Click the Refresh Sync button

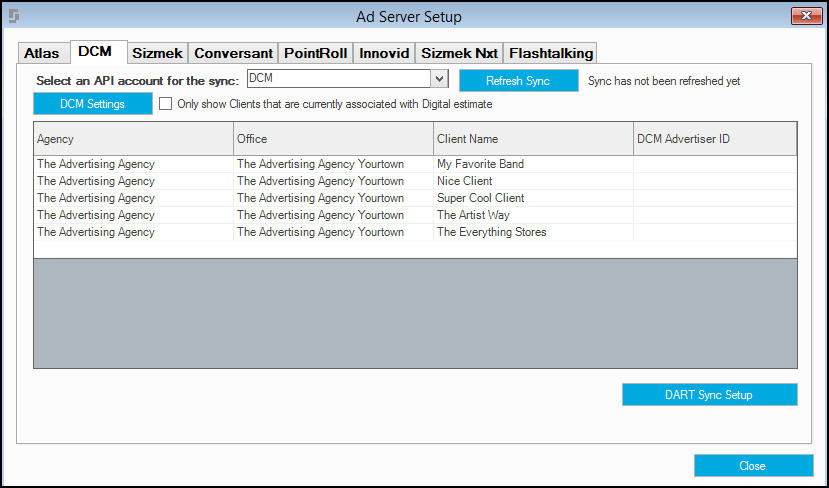pyautogui.click(x=519, y=81)
